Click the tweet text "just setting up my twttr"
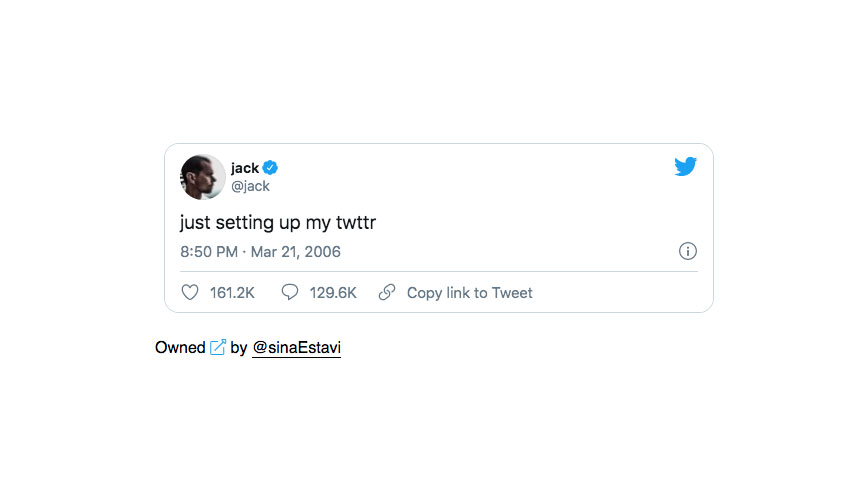Screen dimensions: 850x500 (x=278, y=222)
